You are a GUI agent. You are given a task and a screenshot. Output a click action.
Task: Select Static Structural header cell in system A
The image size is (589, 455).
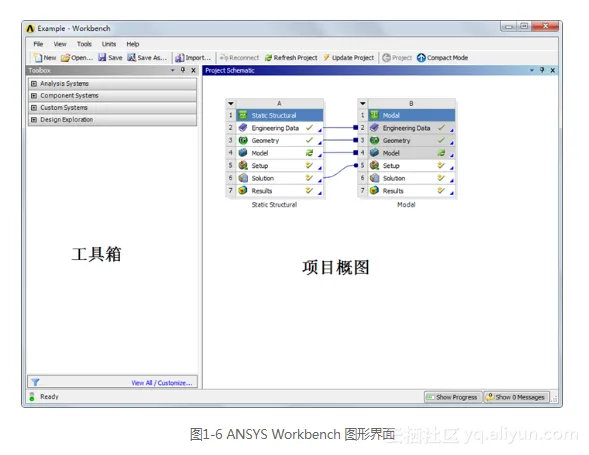point(279,115)
